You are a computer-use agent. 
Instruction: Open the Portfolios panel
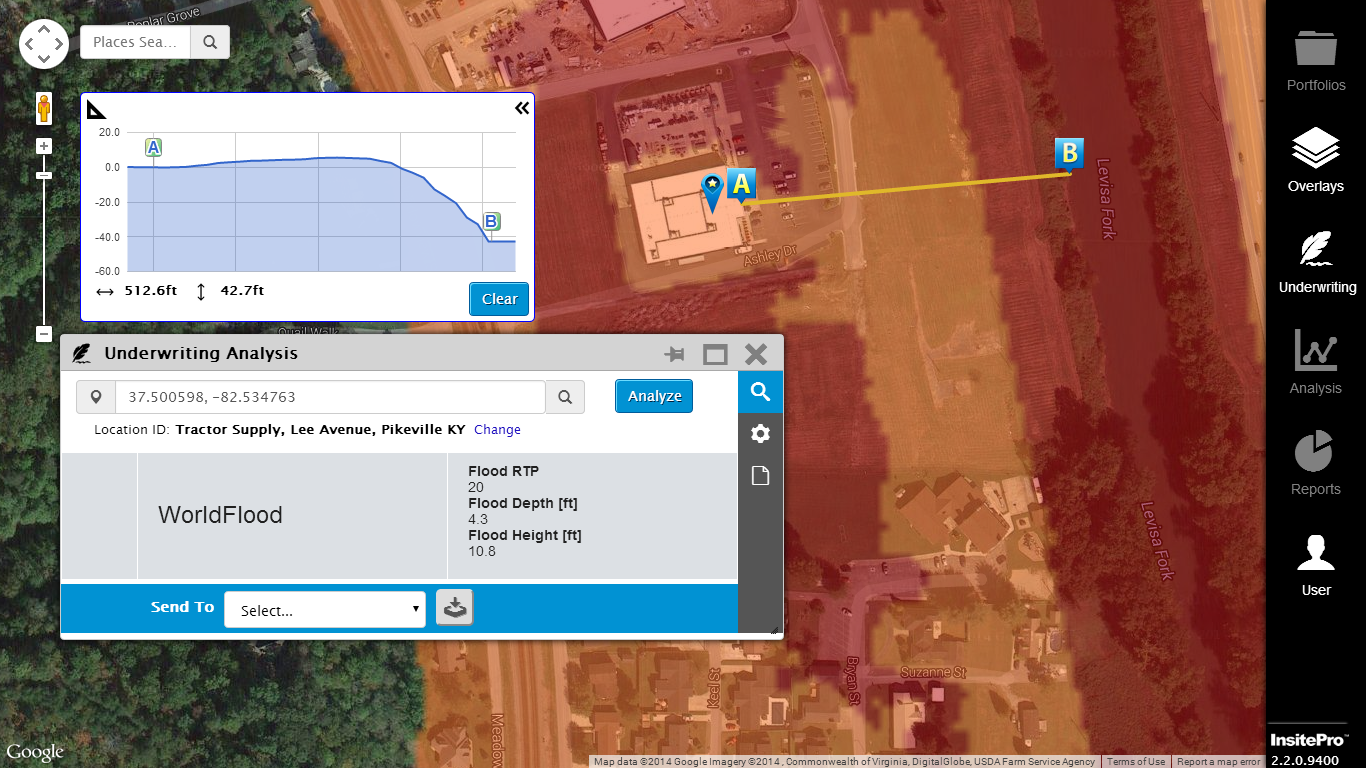pos(1315,61)
